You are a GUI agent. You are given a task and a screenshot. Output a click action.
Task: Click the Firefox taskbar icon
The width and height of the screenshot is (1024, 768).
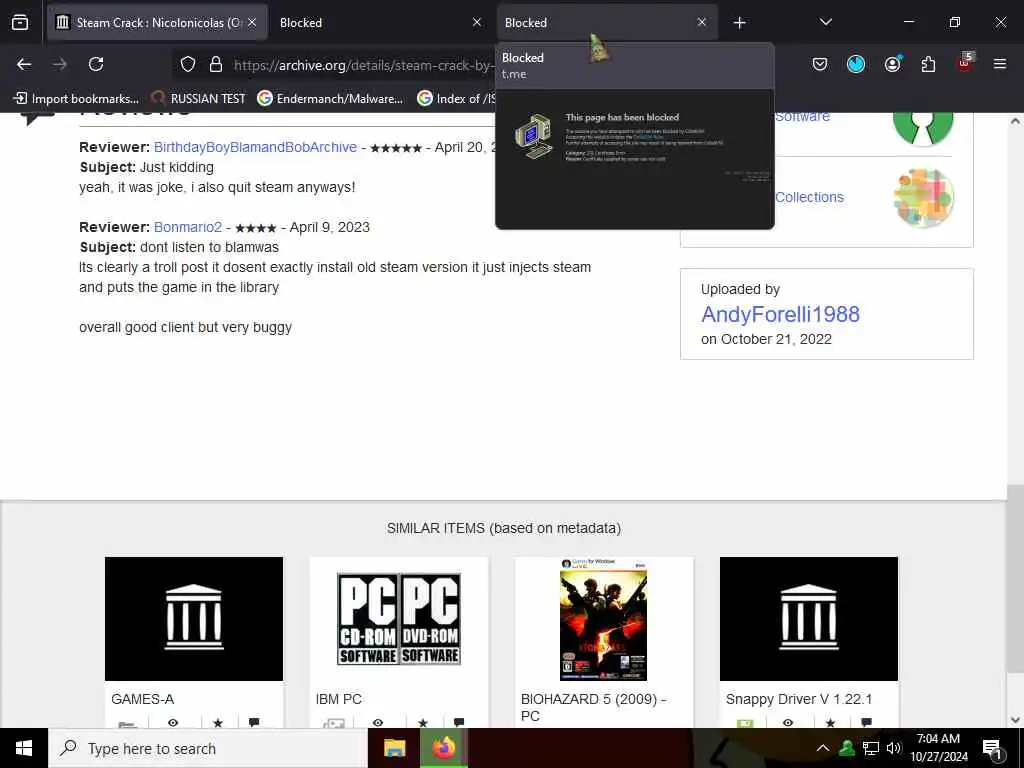[x=443, y=748]
